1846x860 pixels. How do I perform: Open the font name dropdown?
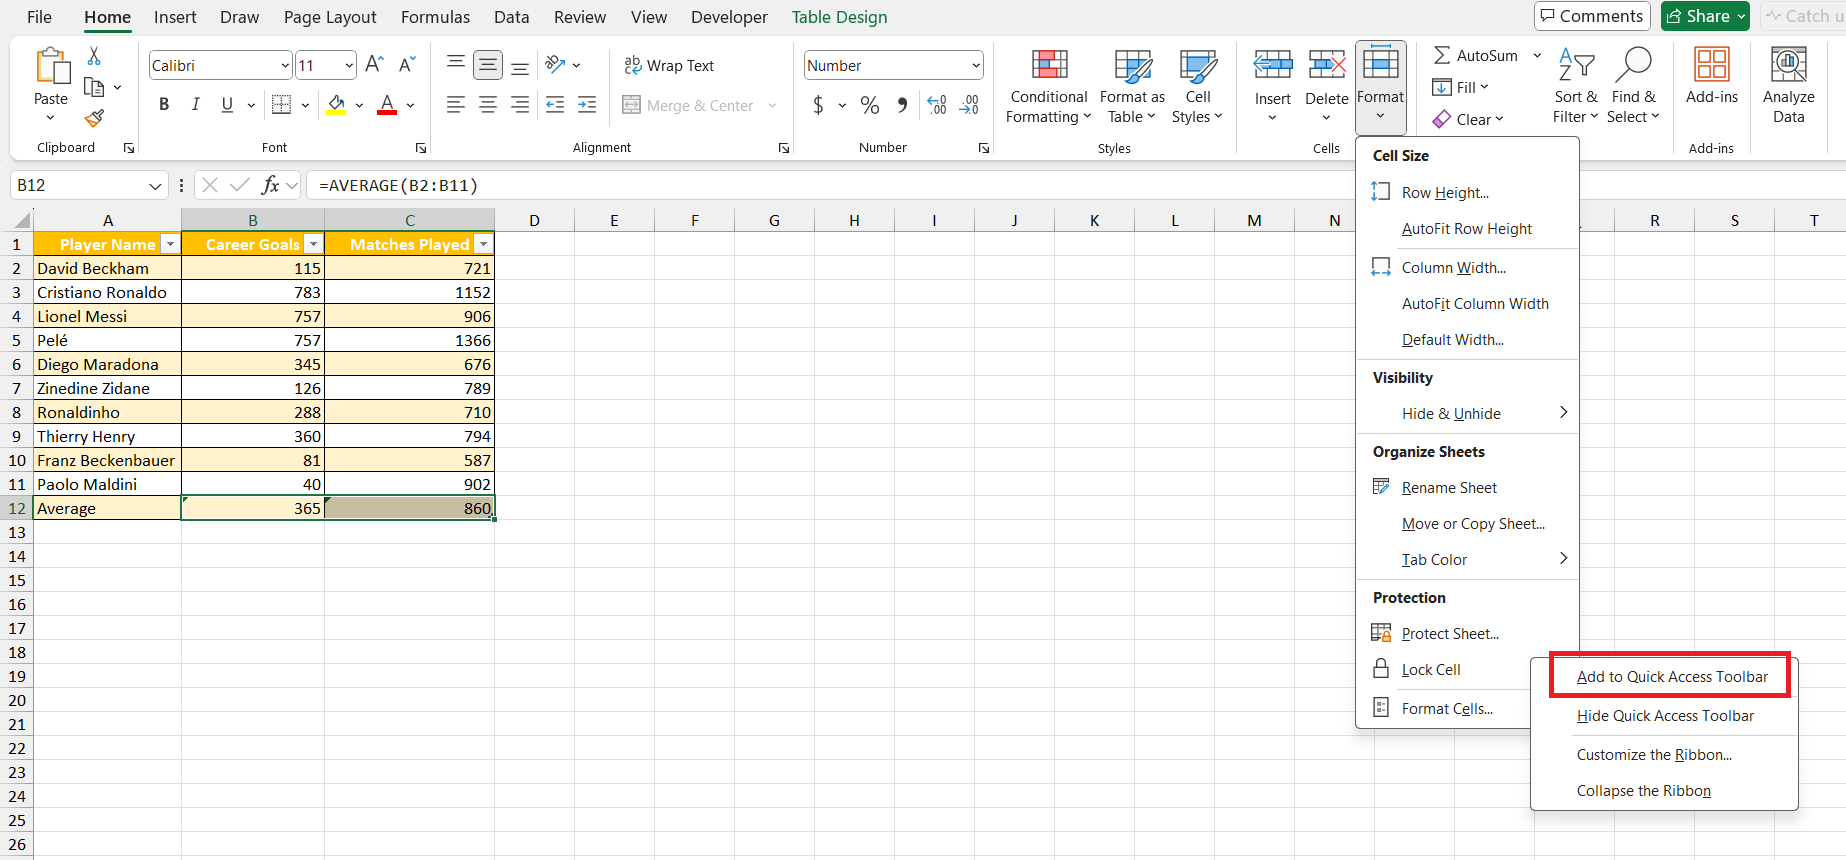pyautogui.click(x=285, y=66)
